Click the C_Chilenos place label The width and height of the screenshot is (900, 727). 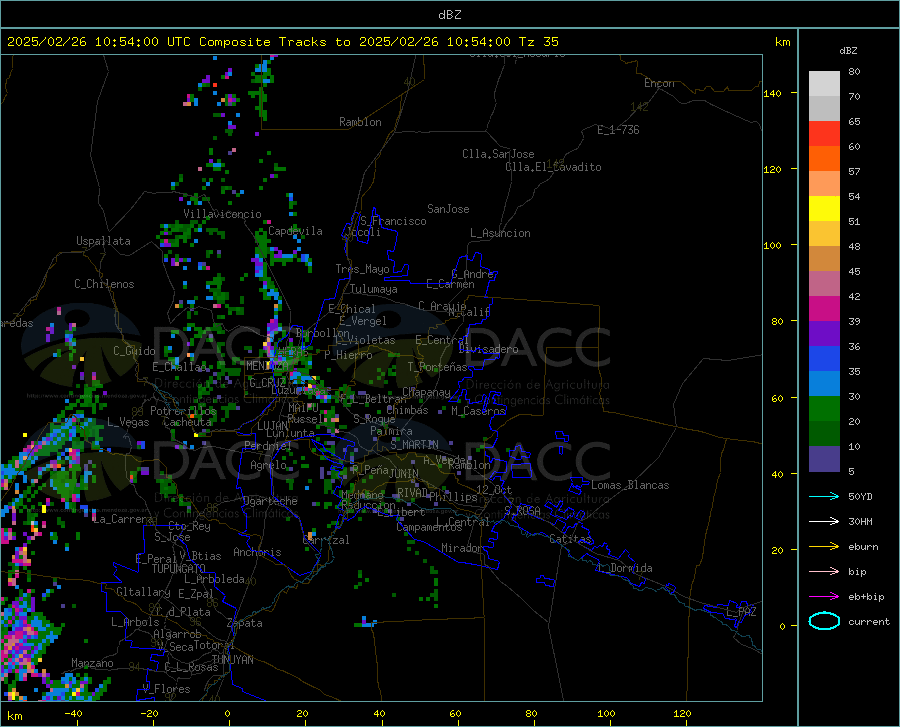pos(104,284)
